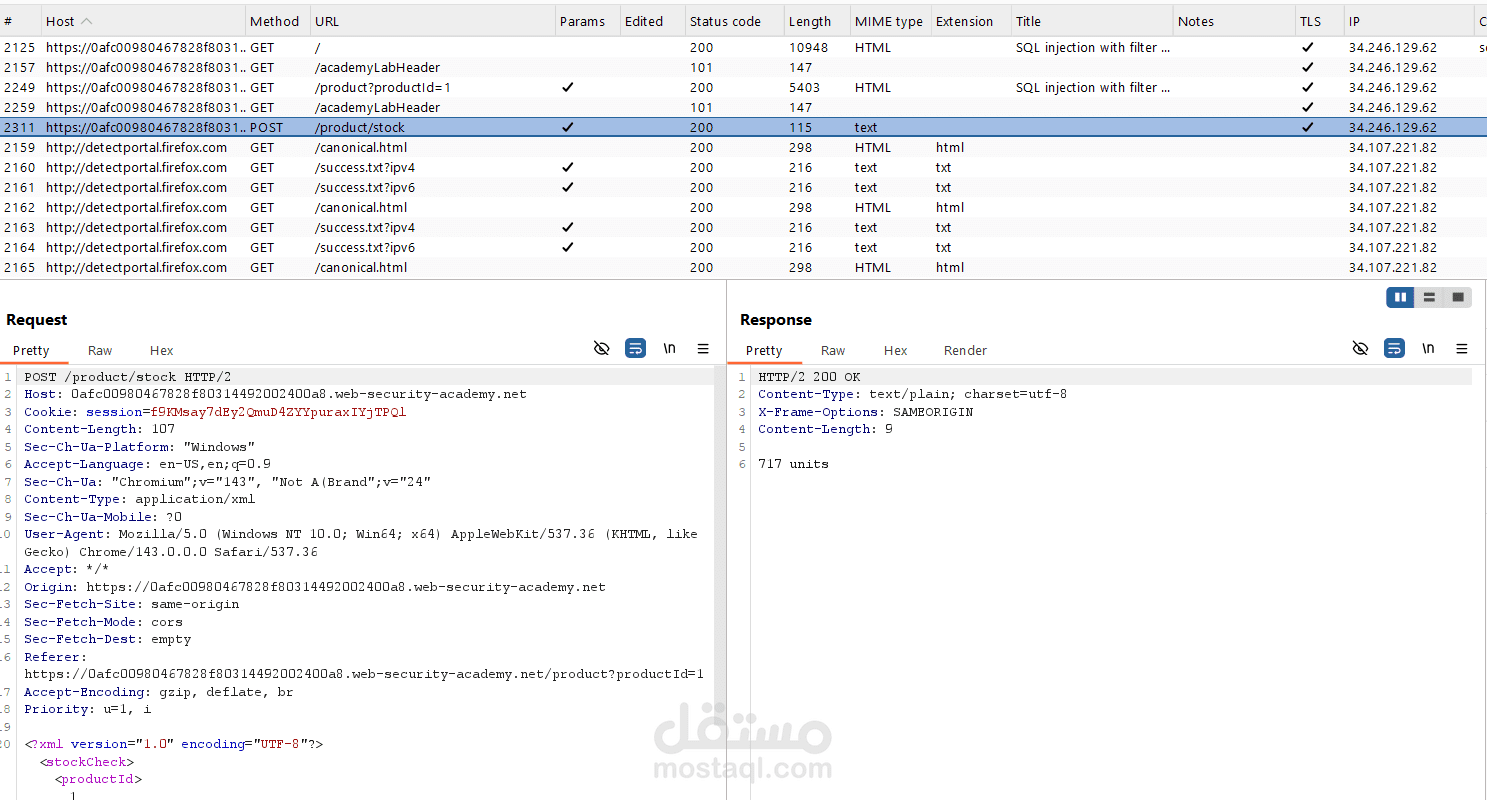Open Request Raw tab
Image resolution: width=1487 pixels, height=800 pixels.
[100, 350]
